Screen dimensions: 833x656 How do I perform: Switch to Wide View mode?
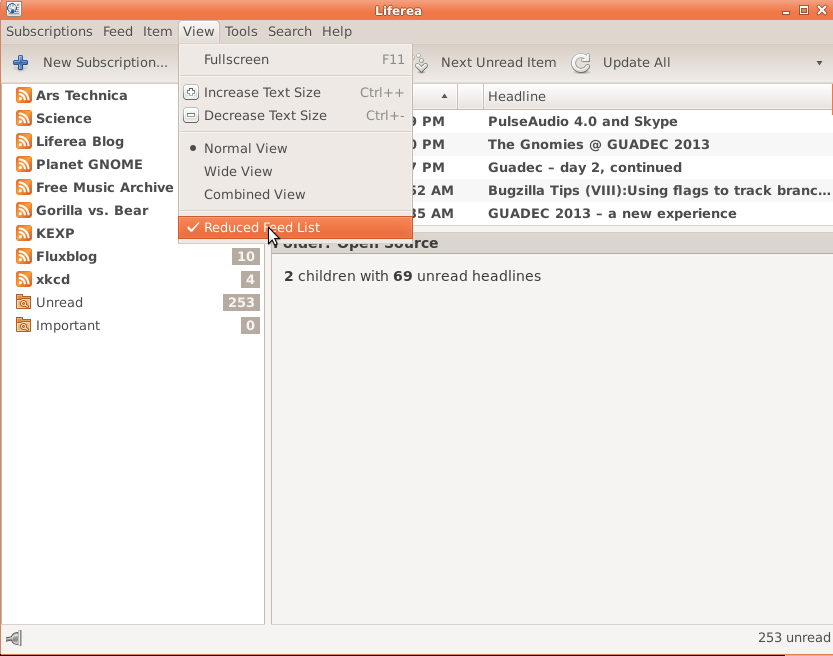[238, 172]
